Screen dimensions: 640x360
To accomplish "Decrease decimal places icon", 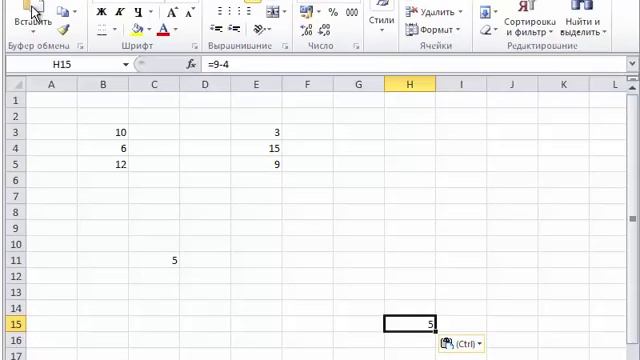I will point(324,29).
